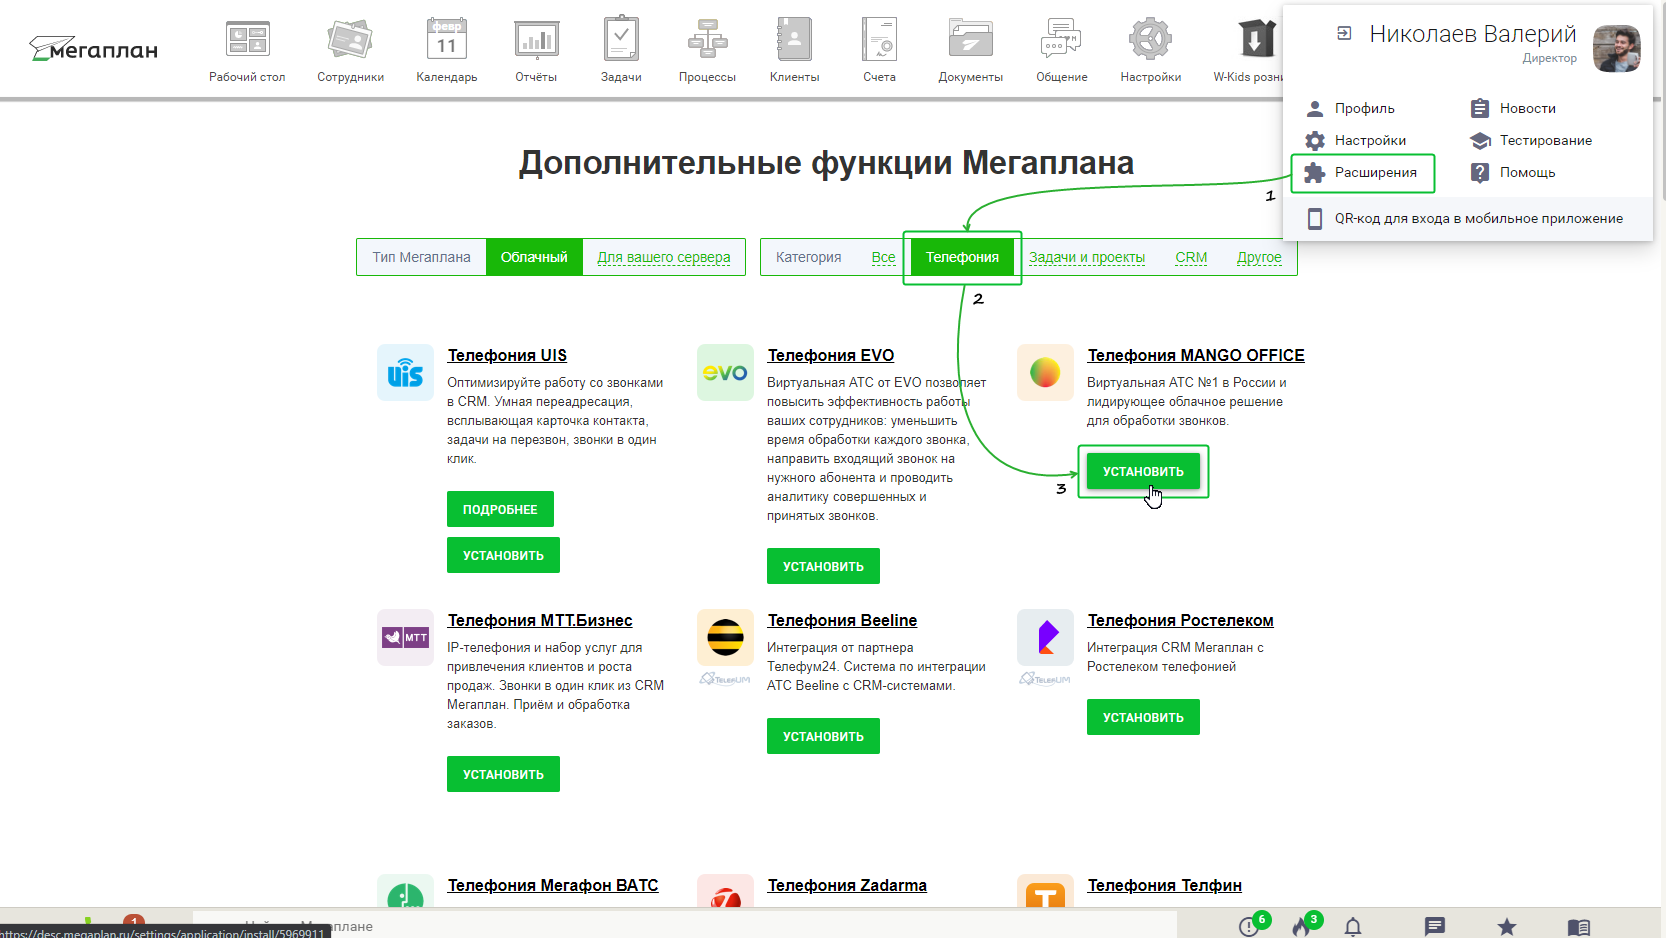This screenshot has height=938, width=1666.
Task: Open the Рабочий стол section icon
Action: click(x=247, y=40)
